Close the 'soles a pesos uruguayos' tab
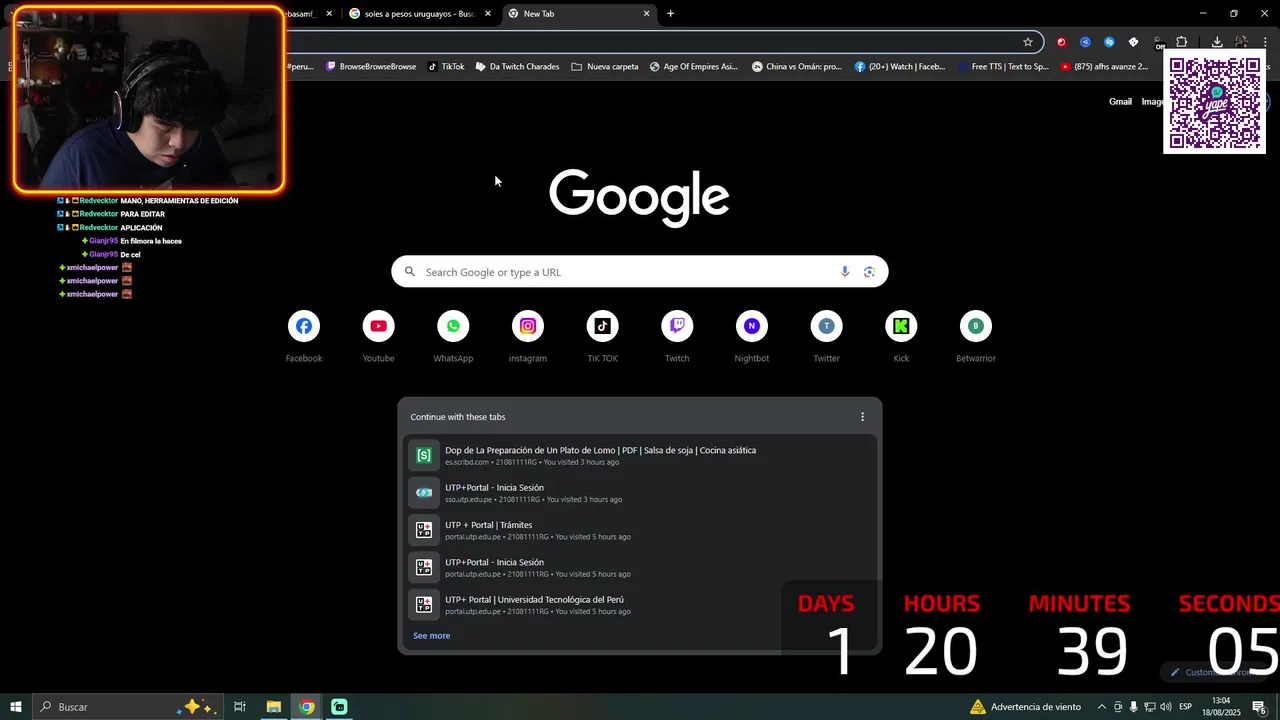 click(488, 14)
